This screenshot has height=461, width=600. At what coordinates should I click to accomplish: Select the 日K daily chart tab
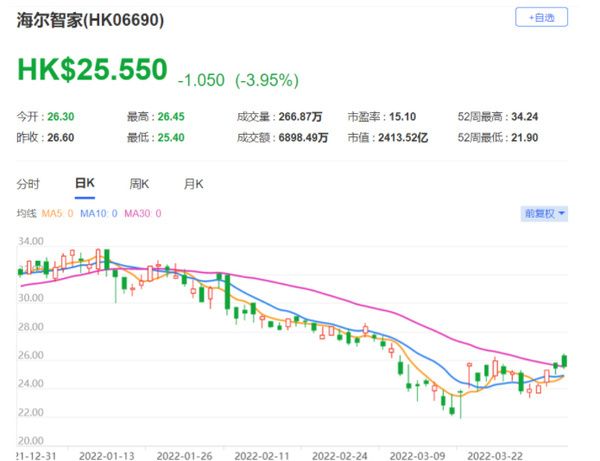tap(84, 184)
